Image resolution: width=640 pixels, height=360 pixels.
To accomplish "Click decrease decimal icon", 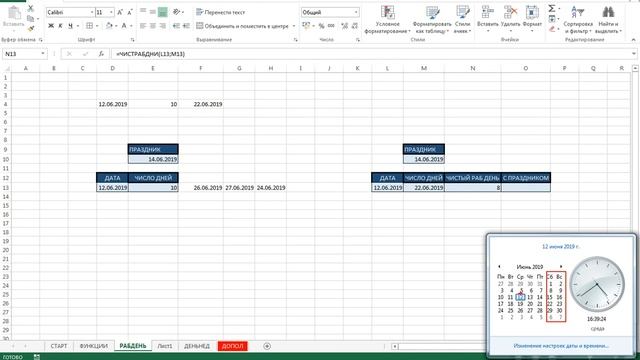I will 354,26.
